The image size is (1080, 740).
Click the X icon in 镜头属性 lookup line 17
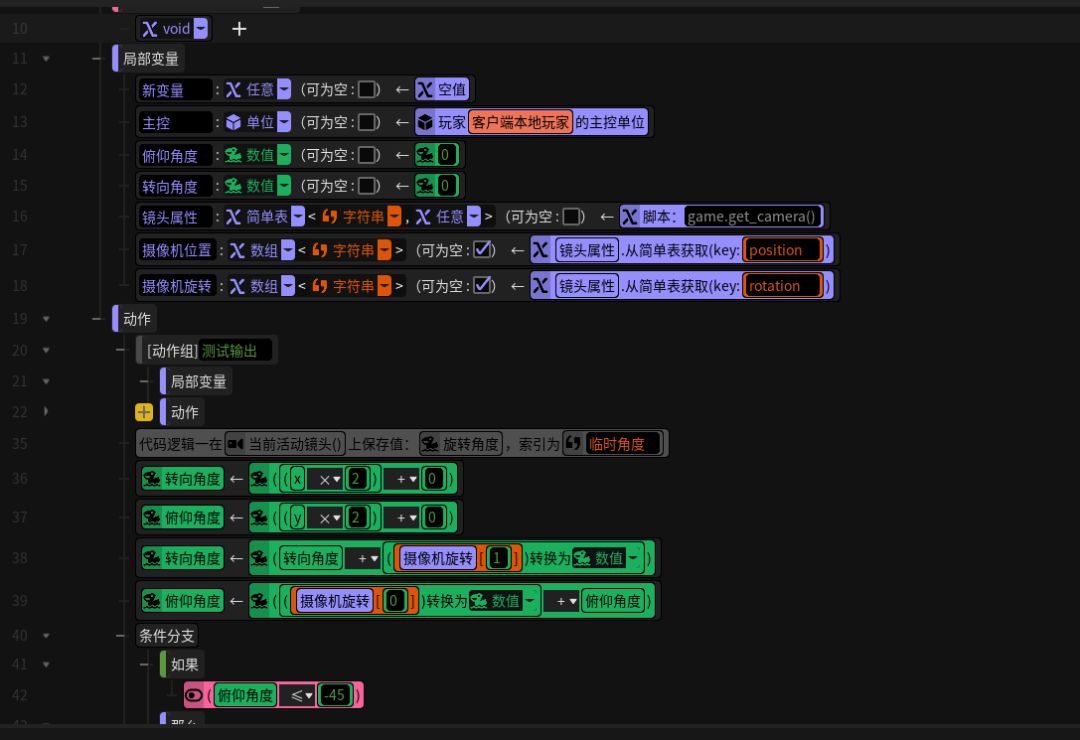541,249
